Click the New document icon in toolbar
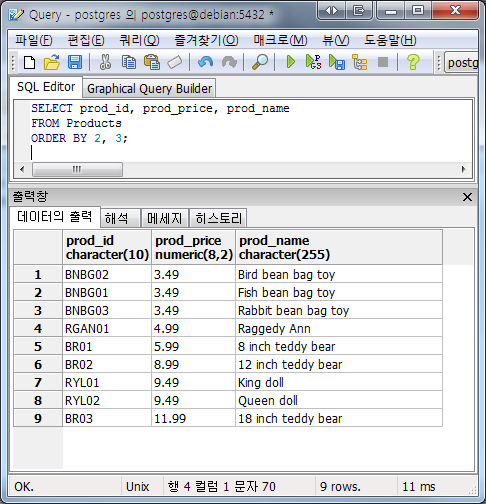The width and height of the screenshot is (486, 504). [x=29, y=62]
